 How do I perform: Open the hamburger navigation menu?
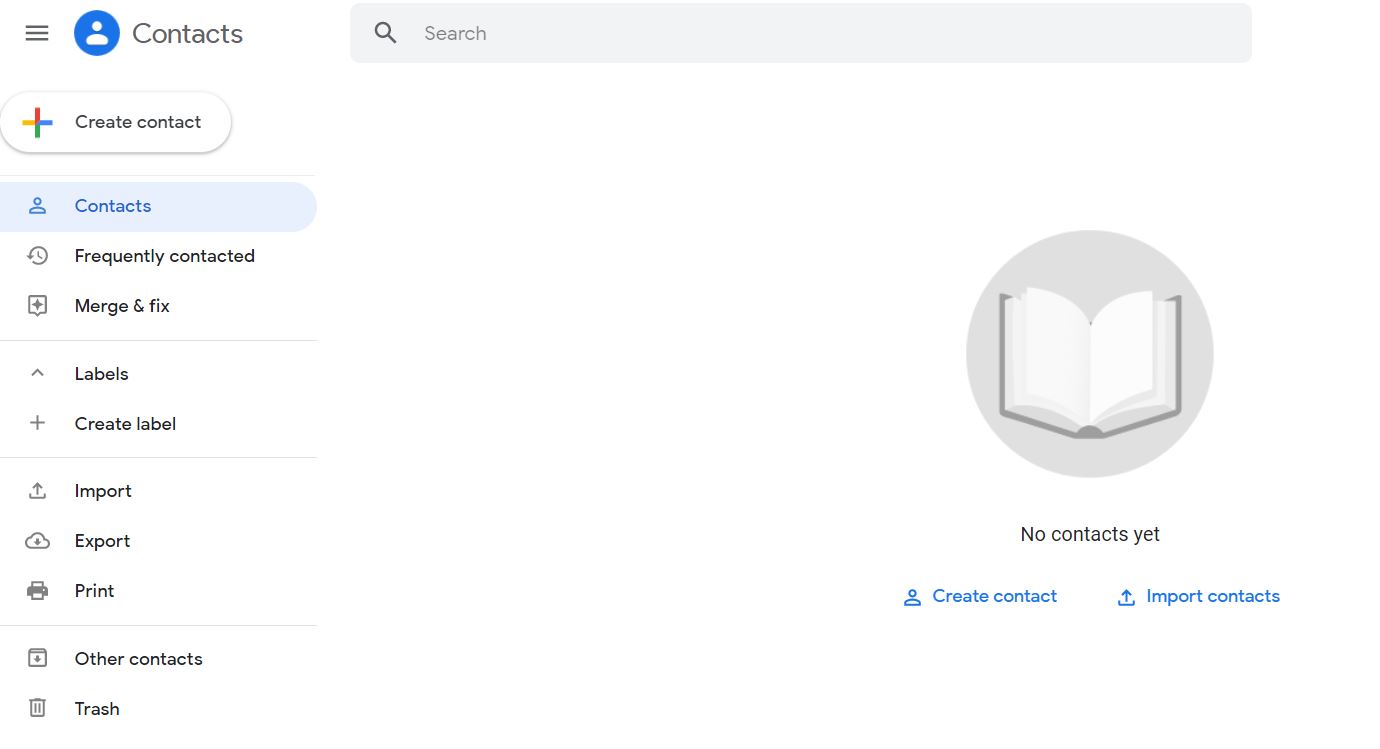click(37, 33)
